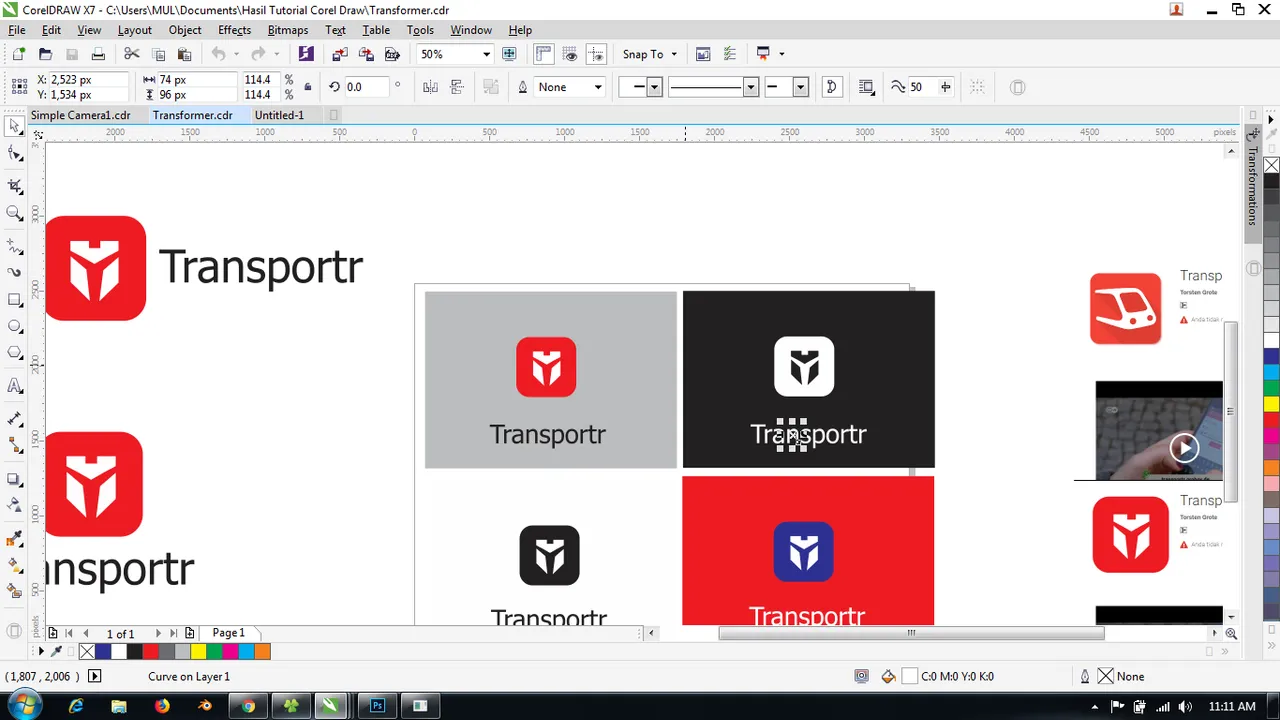Image resolution: width=1280 pixels, height=720 pixels.
Task: Toggle the Show guidelines button
Action: tap(596, 54)
